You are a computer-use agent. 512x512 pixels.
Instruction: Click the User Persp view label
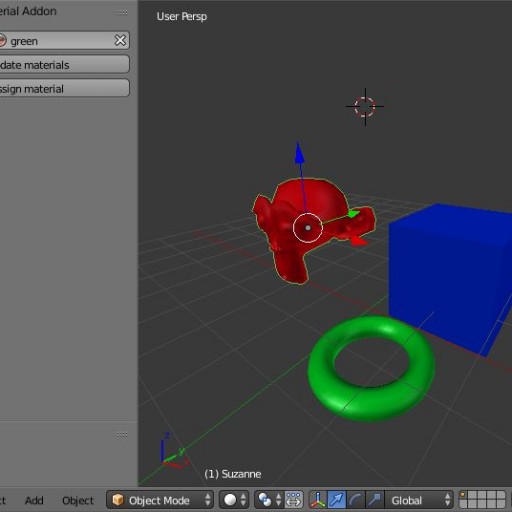182,16
